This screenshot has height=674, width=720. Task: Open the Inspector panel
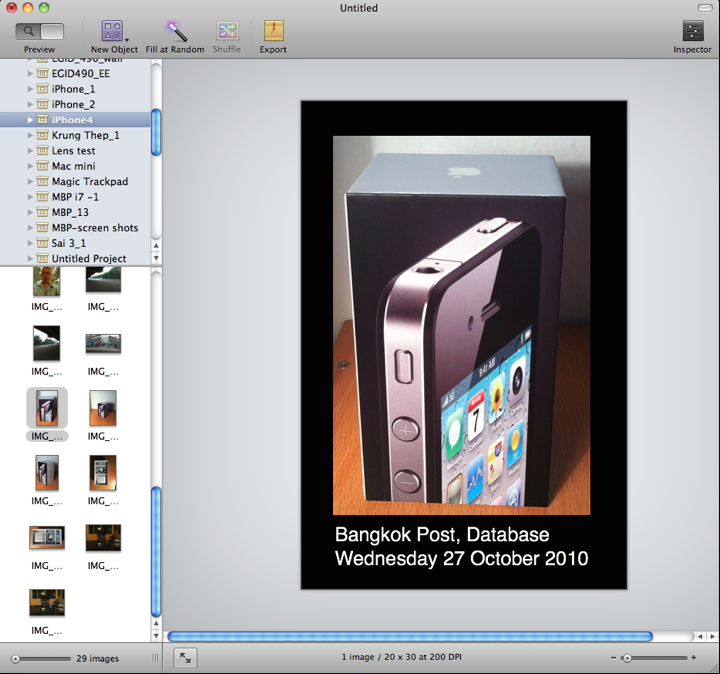[x=693, y=31]
